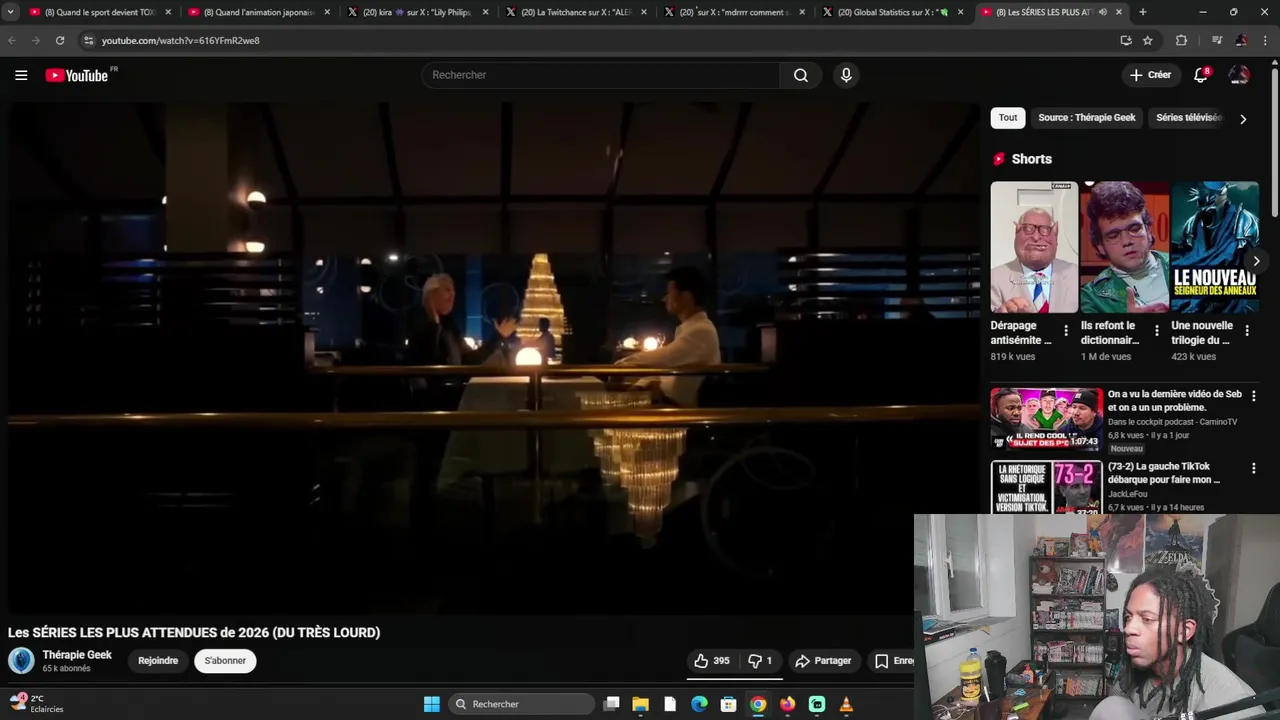Click the Chrome address bar URL
Screen dimensions: 1280x720
coord(180,40)
